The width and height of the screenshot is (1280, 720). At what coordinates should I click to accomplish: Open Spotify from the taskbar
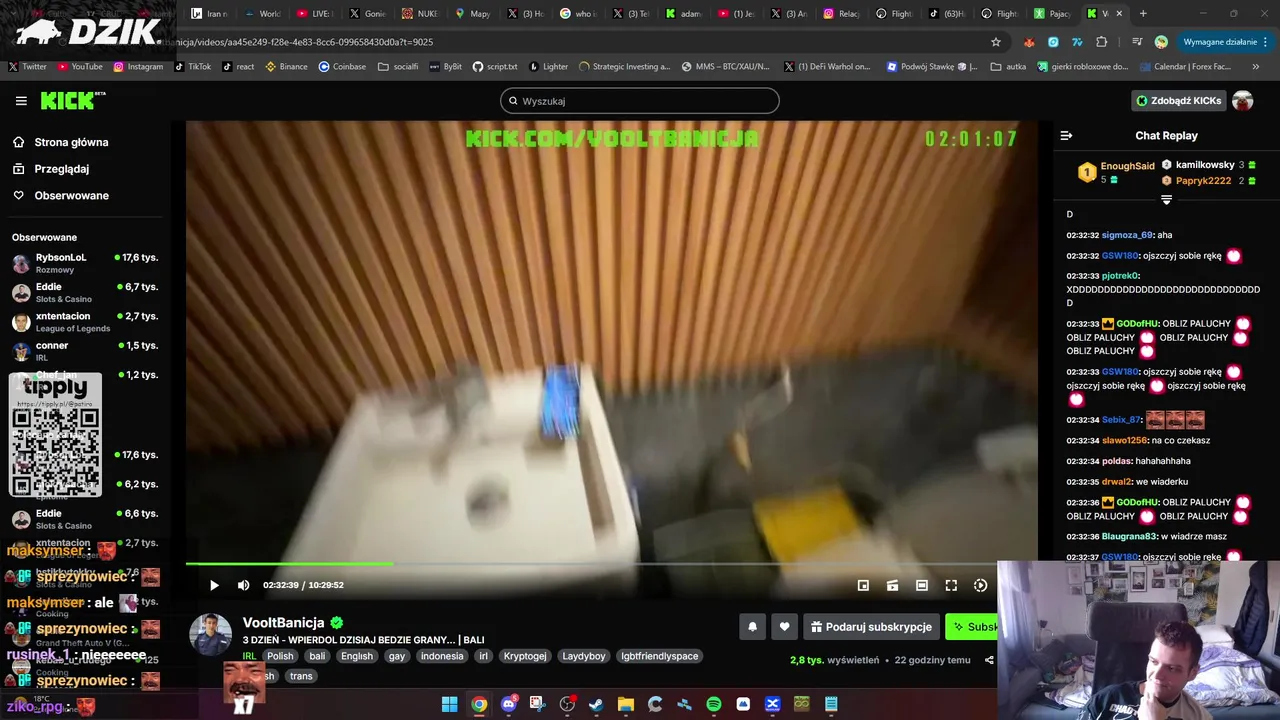pyautogui.click(x=714, y=704)
